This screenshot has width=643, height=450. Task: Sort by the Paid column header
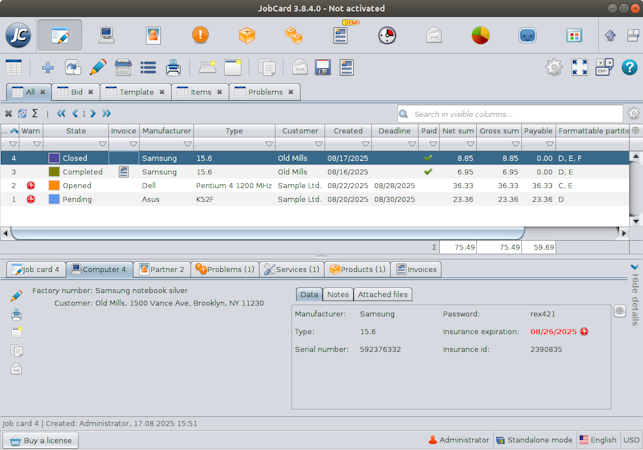pyautogui.click(x=429, y=130)
